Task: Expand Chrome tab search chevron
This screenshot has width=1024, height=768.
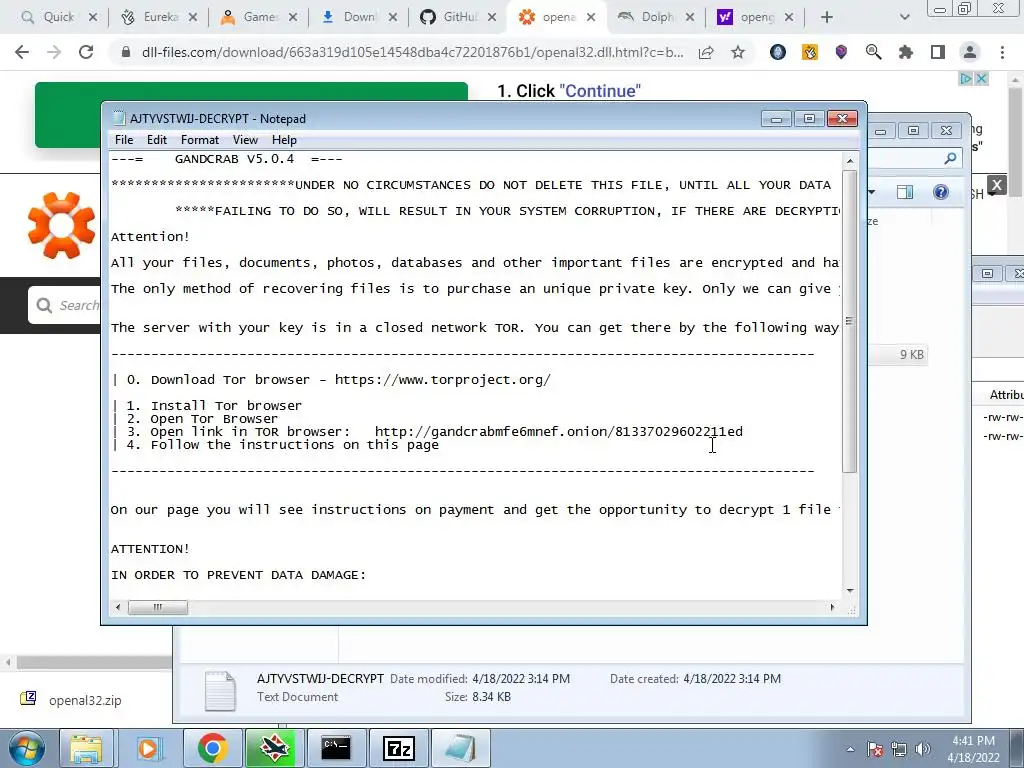Action: point(904,18)
